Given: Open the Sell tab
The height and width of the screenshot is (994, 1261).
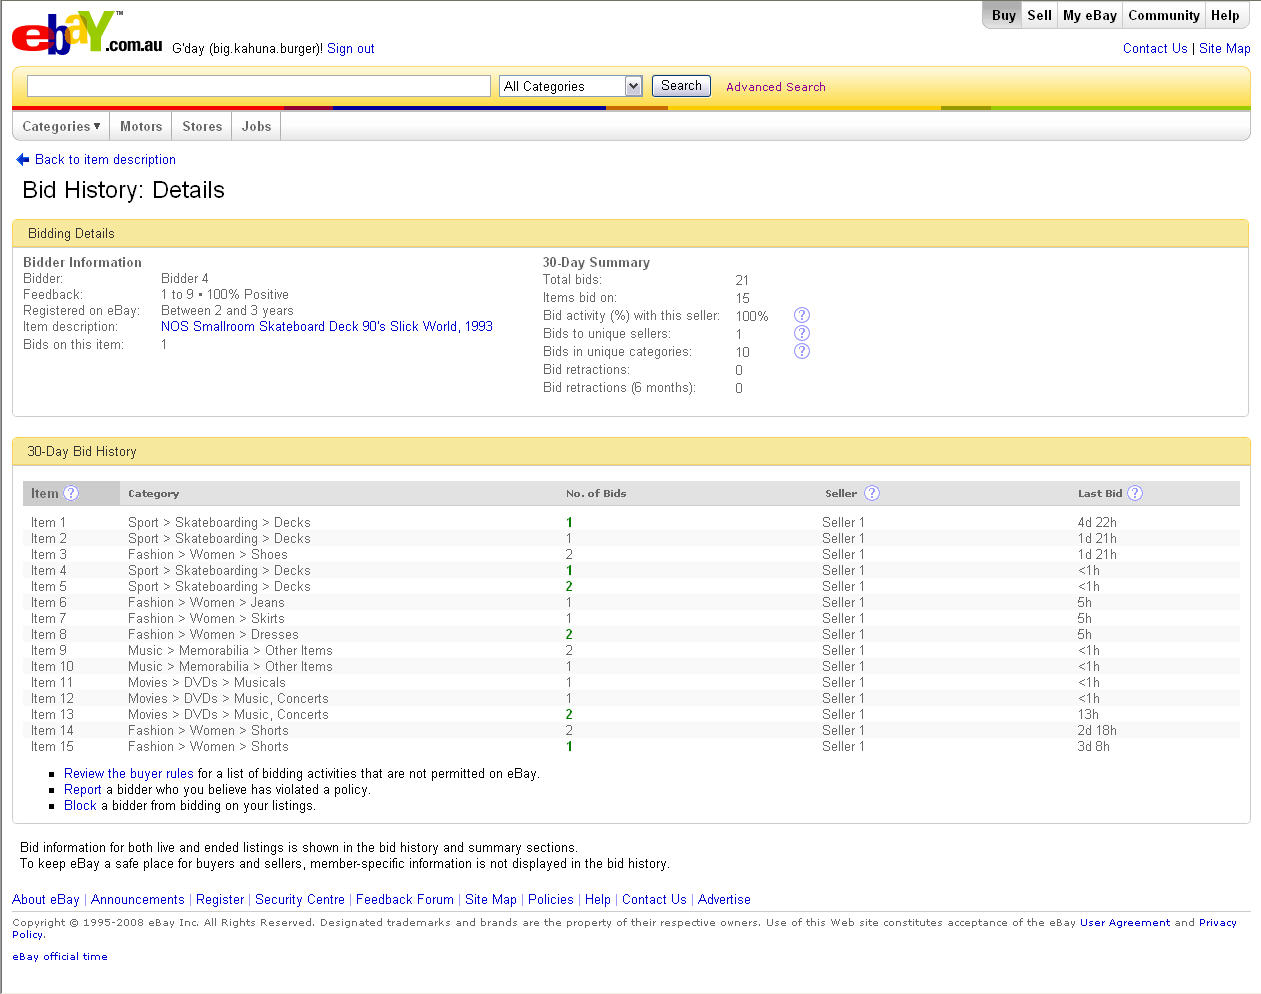Looking at the screenshot, I should coord(1040,15).
